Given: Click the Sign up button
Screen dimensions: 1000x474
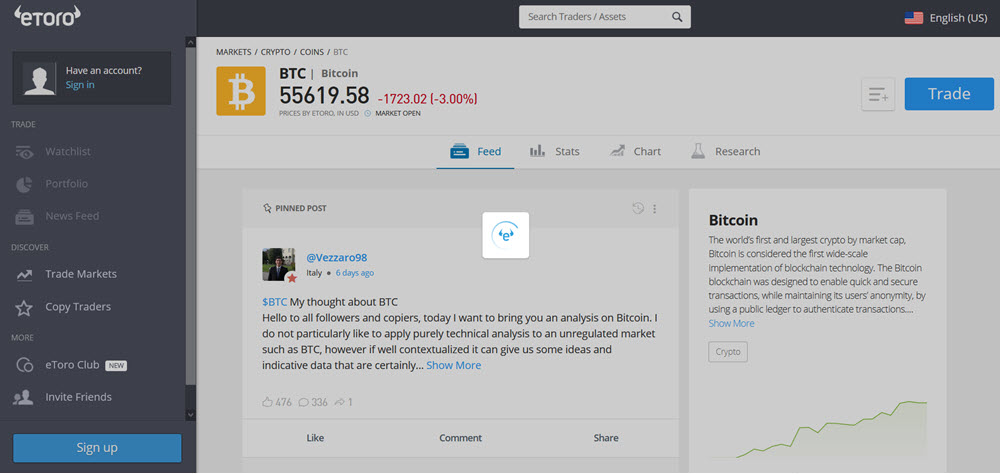Looking at the screenshot, I should [x=97, y=448].
